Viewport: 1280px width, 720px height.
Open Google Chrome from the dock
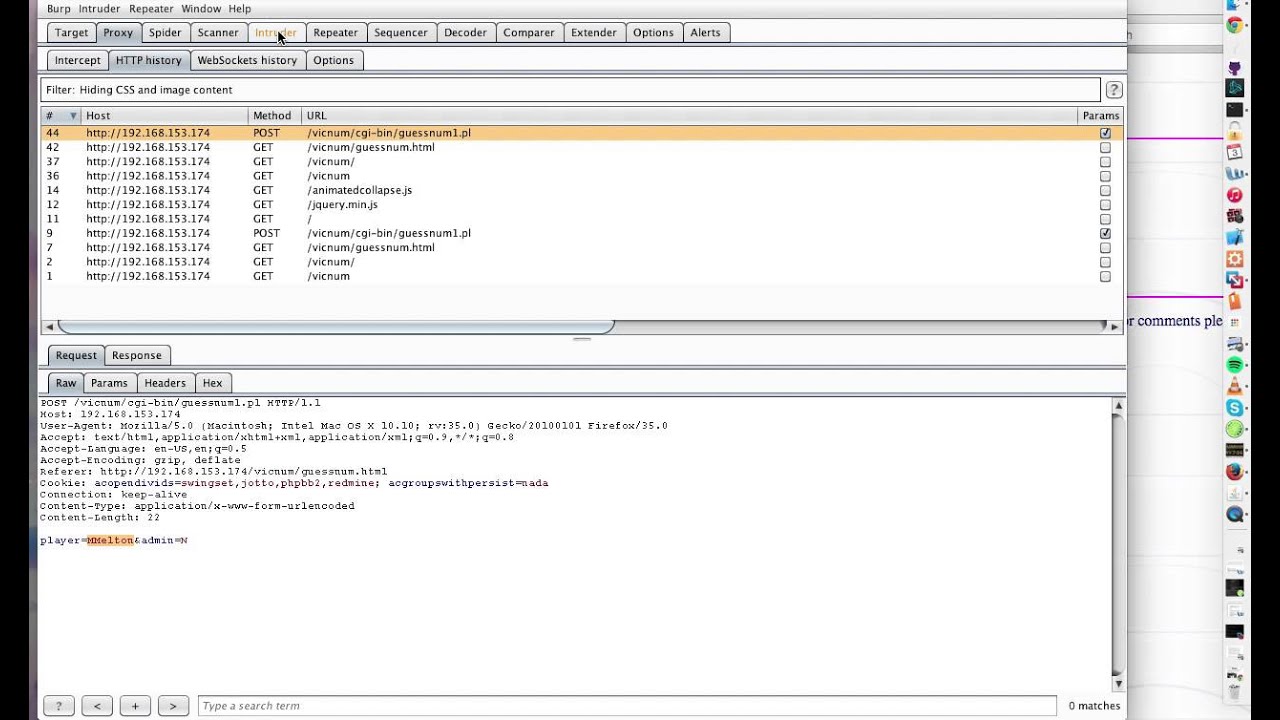click(x=1235, y=26)
